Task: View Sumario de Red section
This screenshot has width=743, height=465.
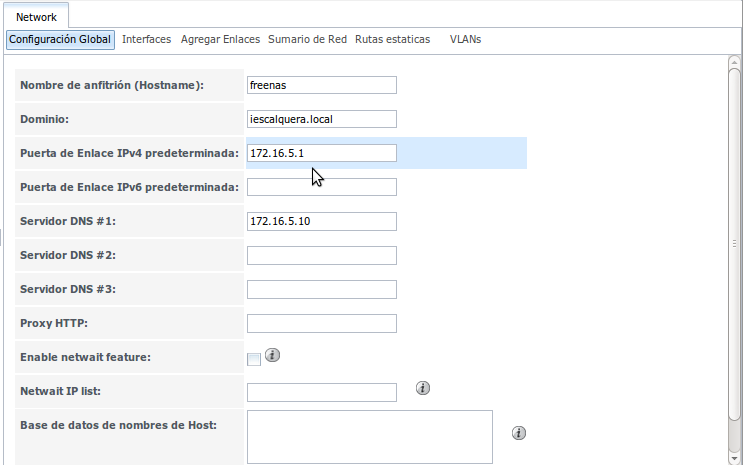Action: click(308, 39)
